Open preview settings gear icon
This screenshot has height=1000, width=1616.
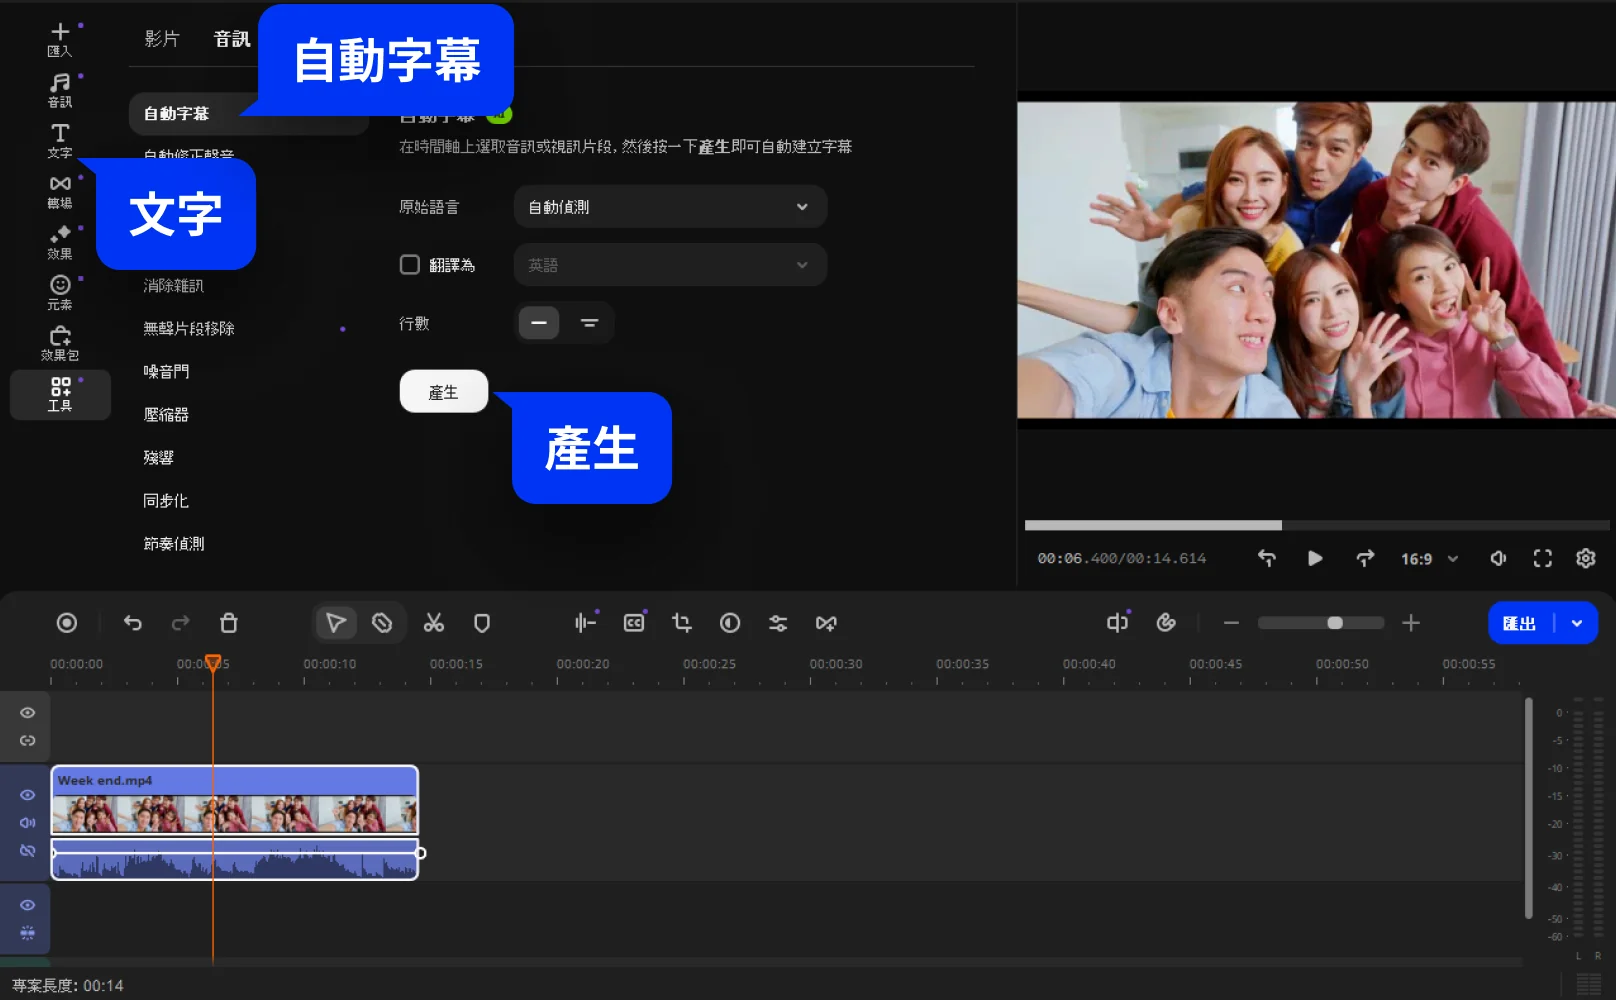(x=1585, y=558)
